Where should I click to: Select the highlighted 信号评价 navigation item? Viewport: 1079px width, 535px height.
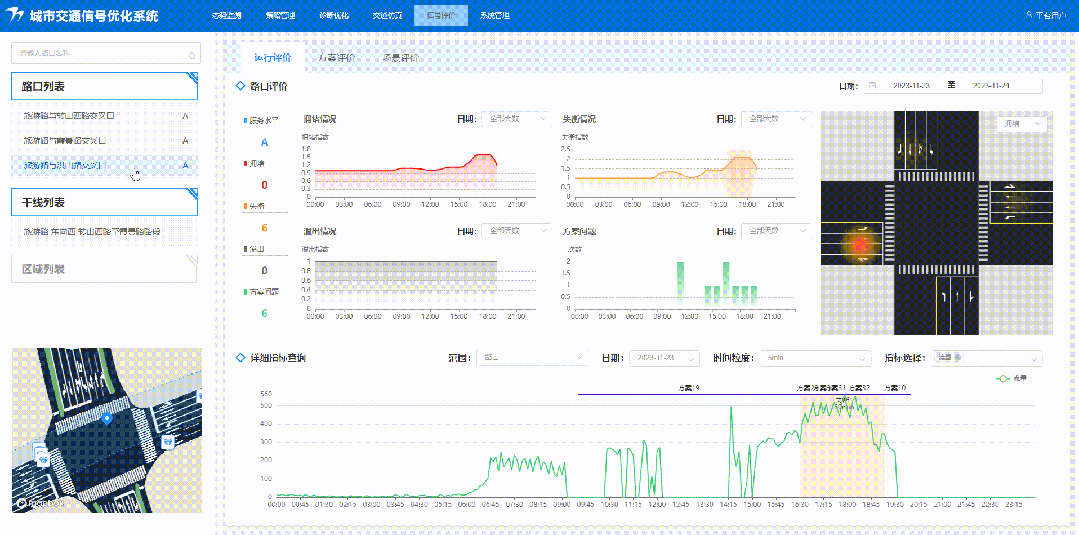pos(441,15)
